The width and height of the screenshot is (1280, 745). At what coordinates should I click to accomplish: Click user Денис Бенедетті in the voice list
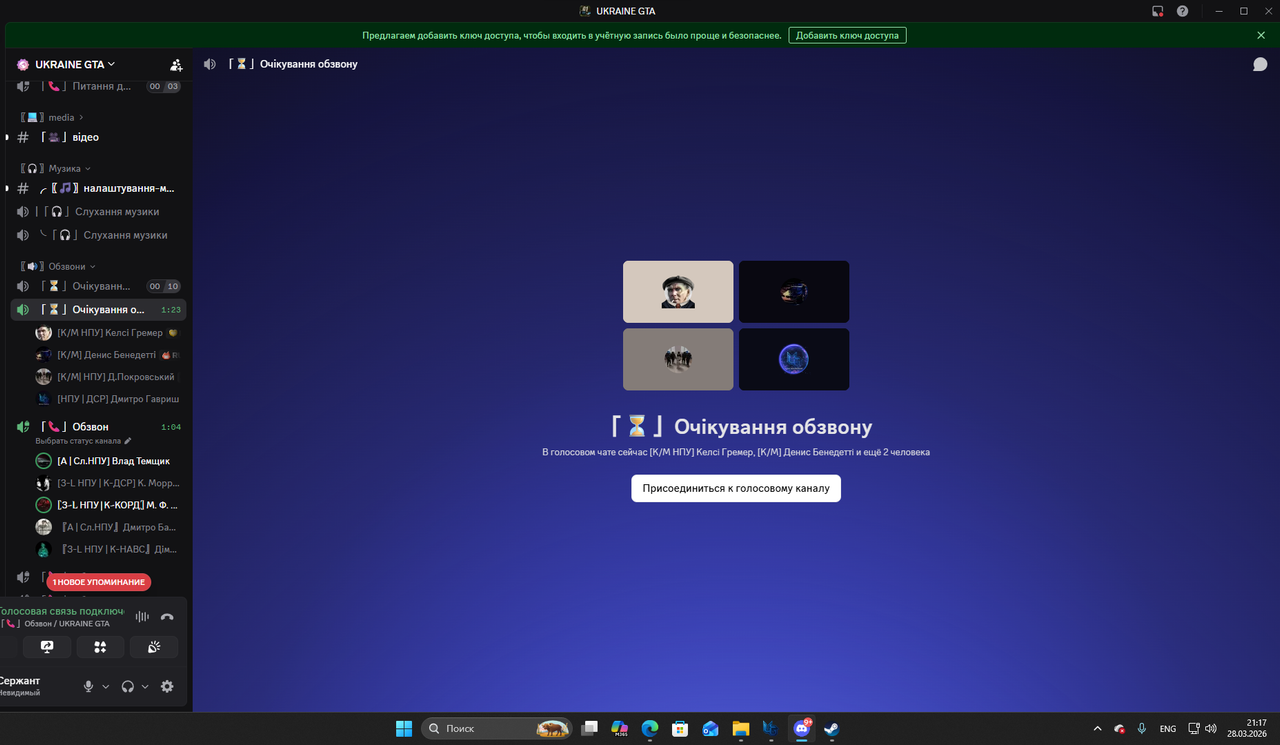(108, 355)
